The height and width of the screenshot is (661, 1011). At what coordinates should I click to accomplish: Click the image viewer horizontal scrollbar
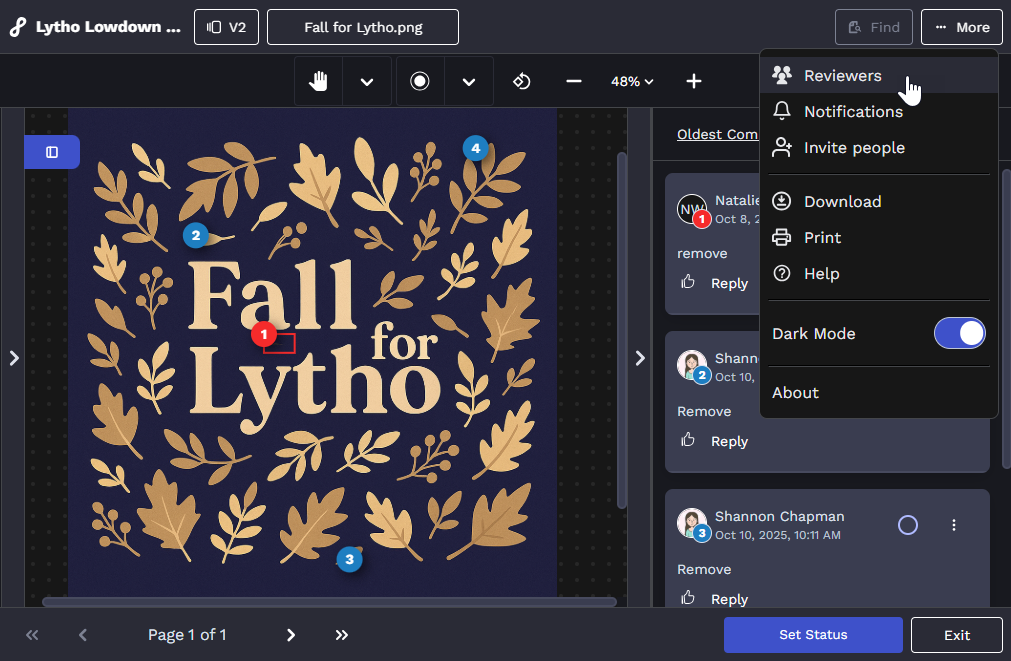329,602
